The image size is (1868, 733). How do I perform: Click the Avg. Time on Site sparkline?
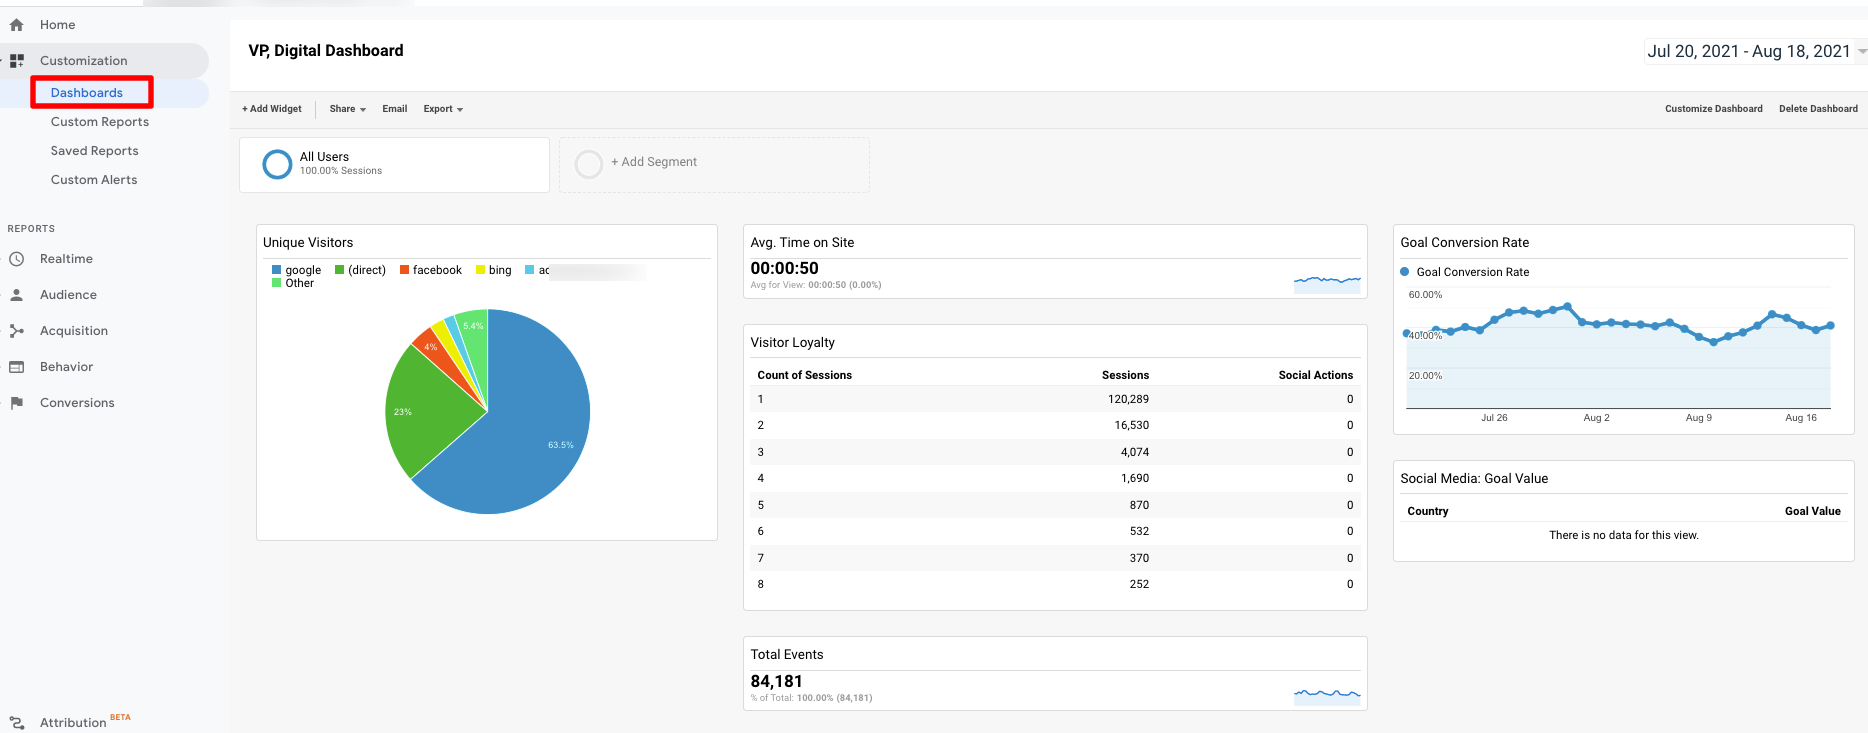pos(1327,283)
